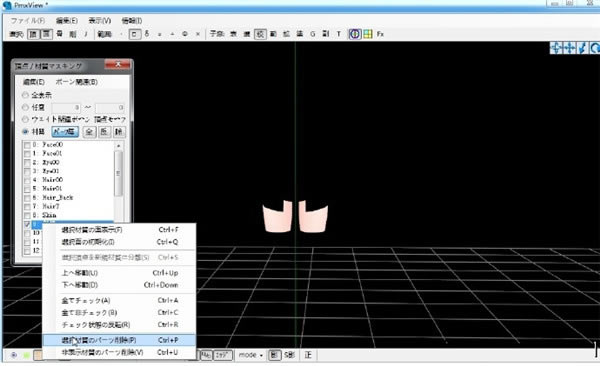Select the 任意 radio button
Image resolution: width=600 pixels, height=366 pixels.
25,107
